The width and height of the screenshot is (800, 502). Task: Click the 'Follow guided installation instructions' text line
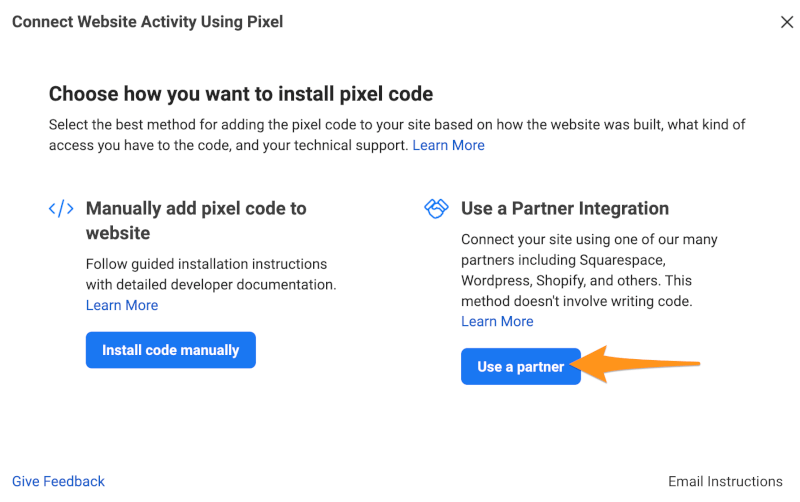206,264
